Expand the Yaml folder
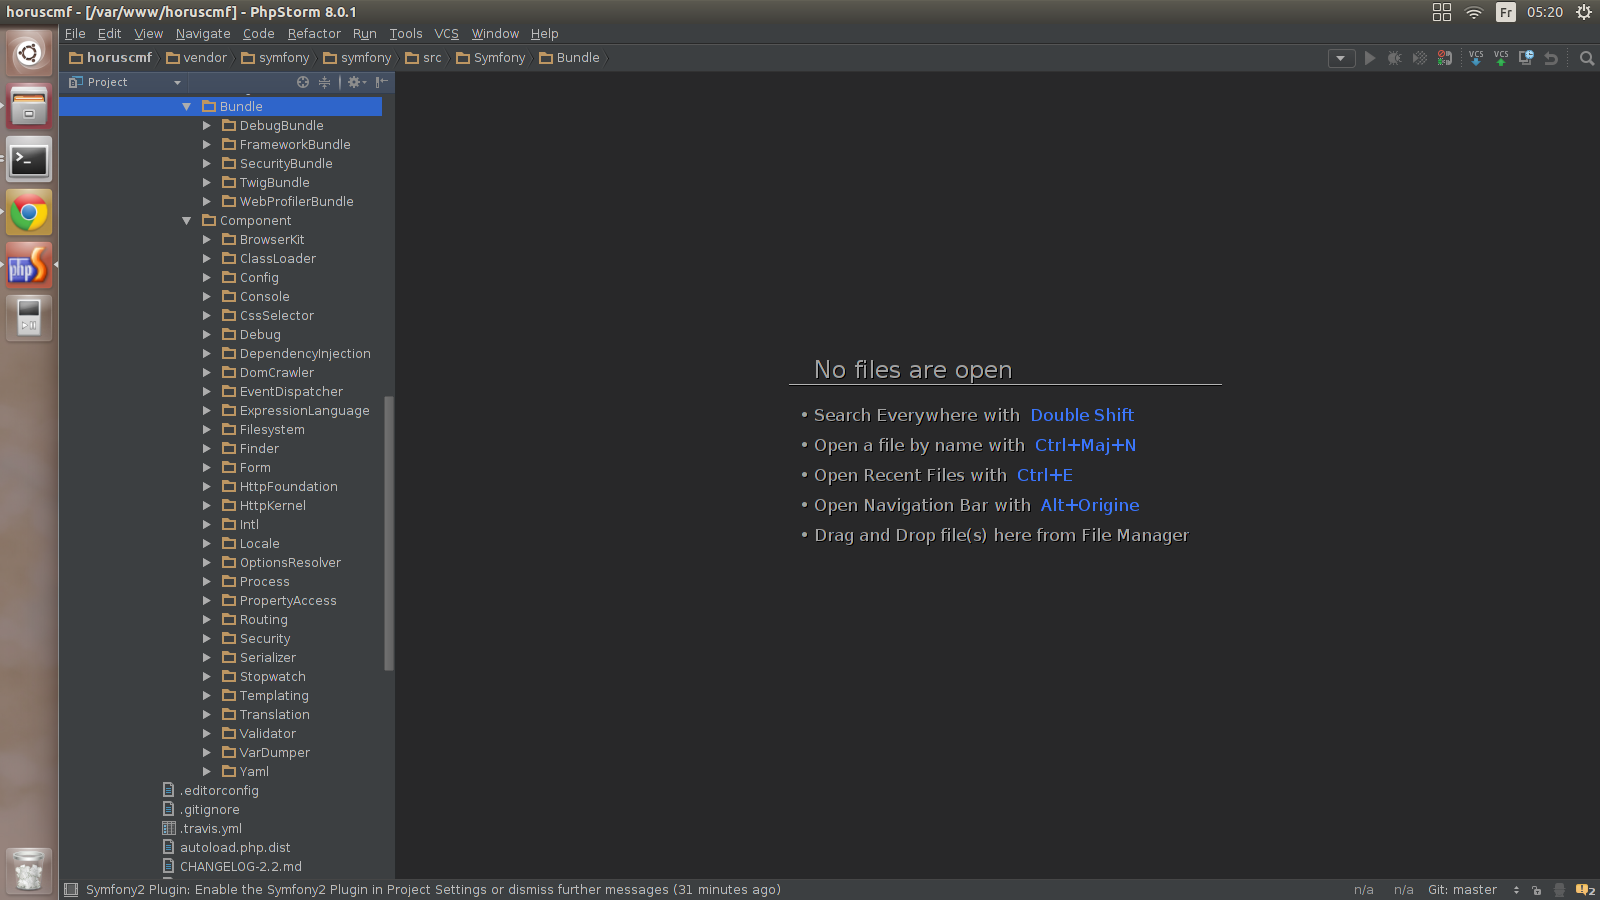Viewport: 1600px width, 900px height. coord(207,772)
